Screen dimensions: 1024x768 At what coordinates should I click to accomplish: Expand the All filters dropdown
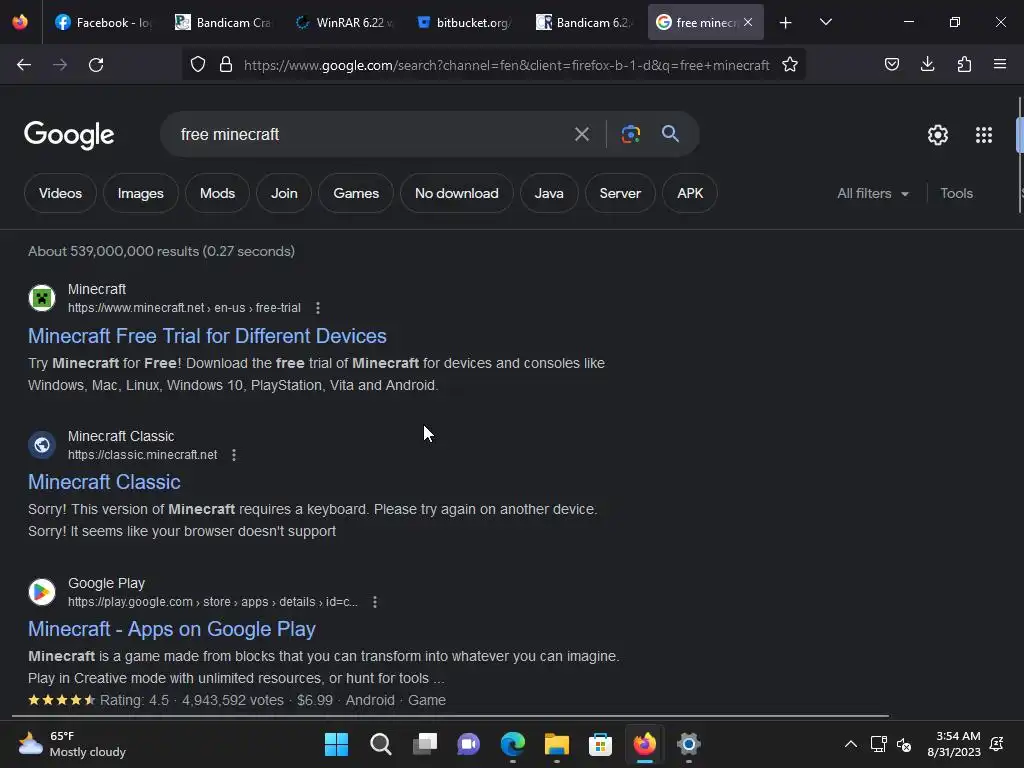click(x=873, y=193)
